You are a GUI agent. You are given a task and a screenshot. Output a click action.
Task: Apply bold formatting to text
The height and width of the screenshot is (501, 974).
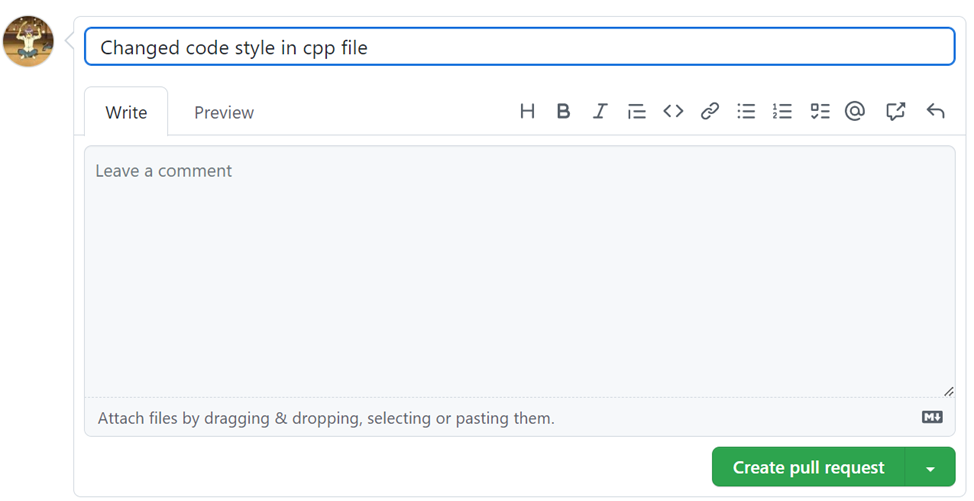click(563, 111)
